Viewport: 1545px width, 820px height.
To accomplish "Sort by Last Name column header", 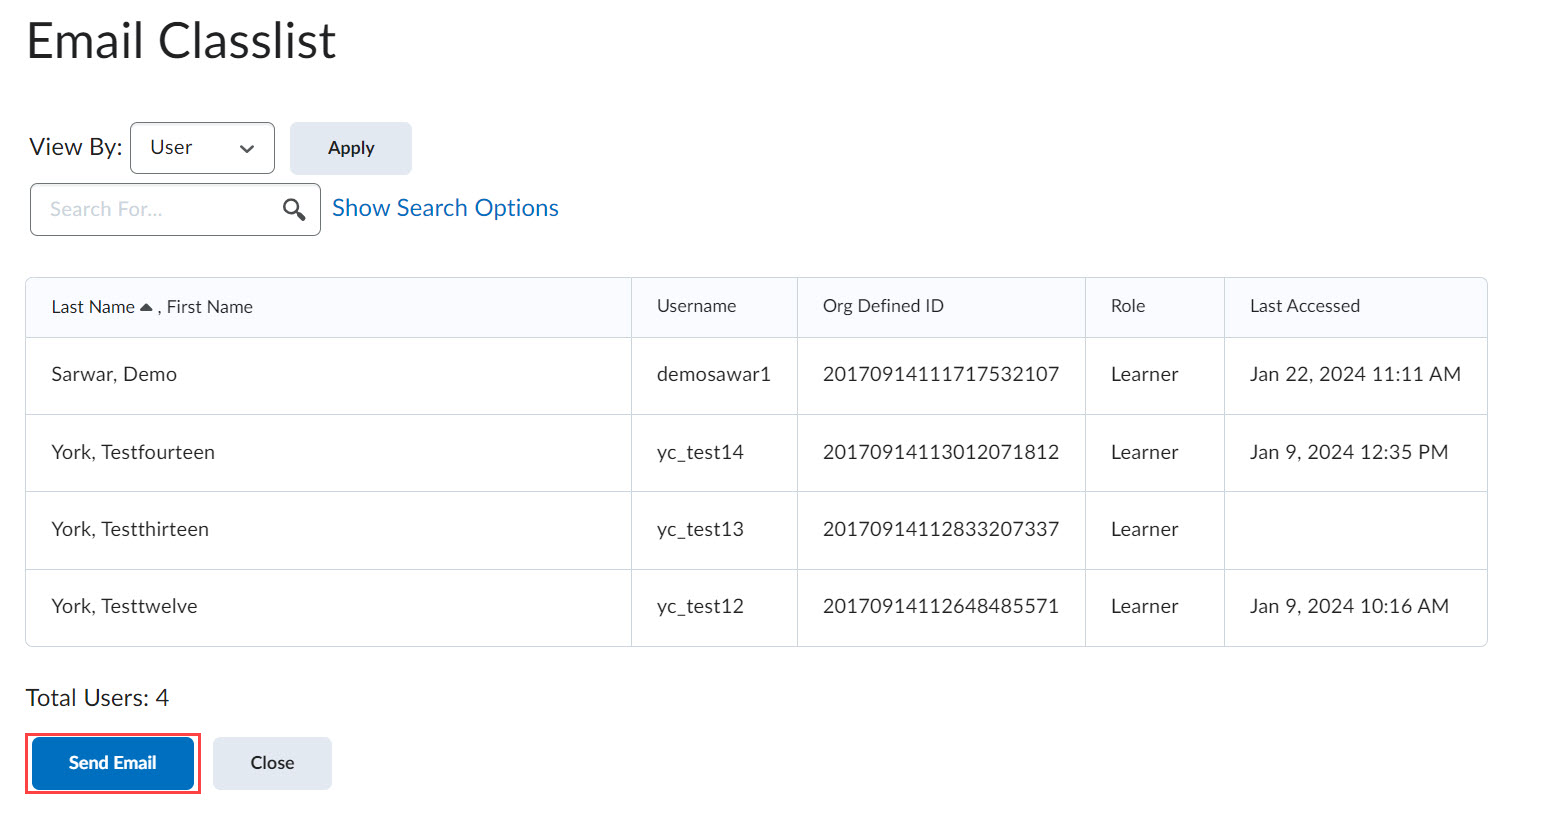I will 93,307.
